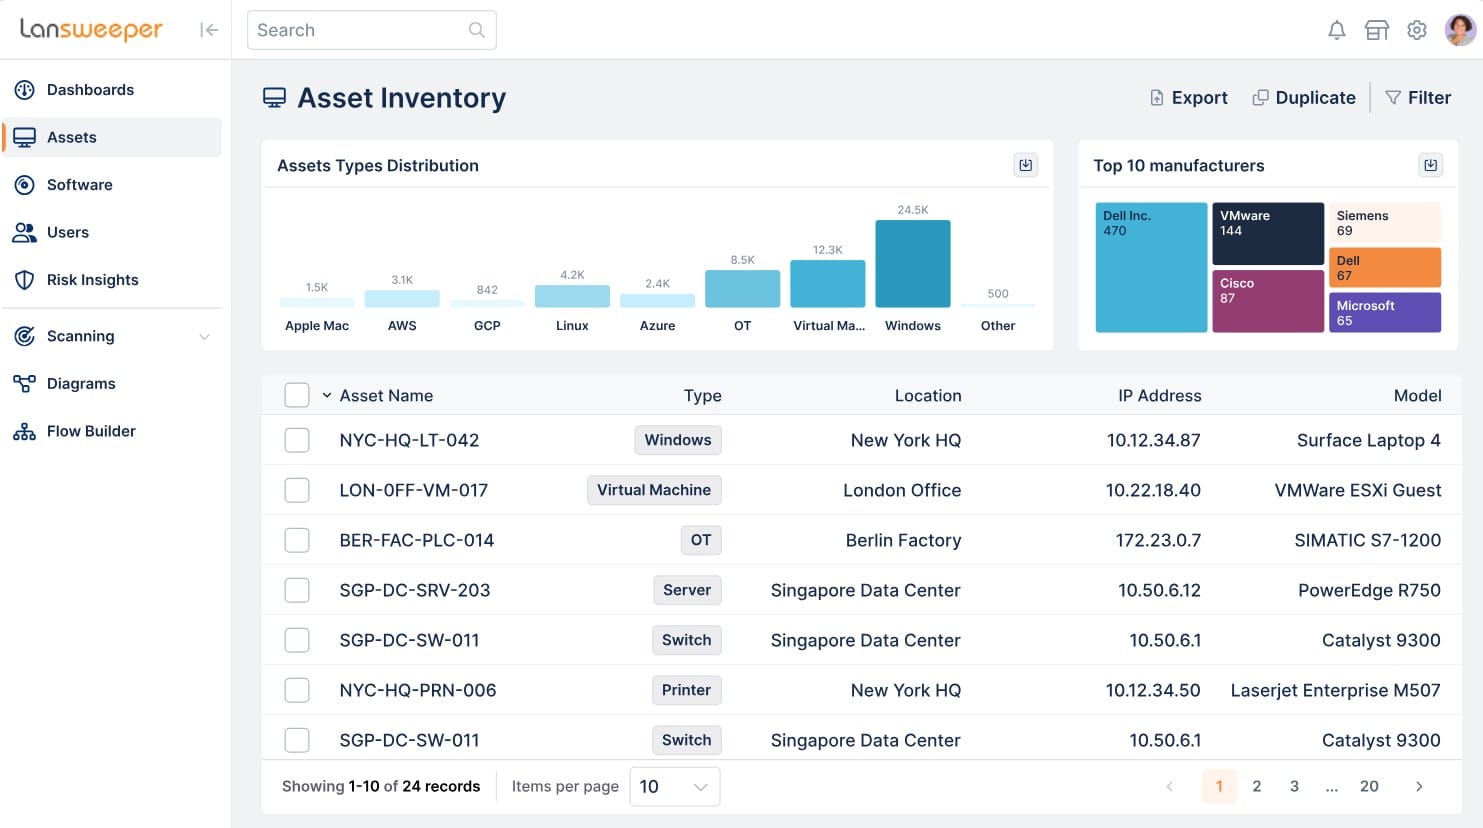Go to page 20
This screenshot has height=828, width=1483.
1369,787
